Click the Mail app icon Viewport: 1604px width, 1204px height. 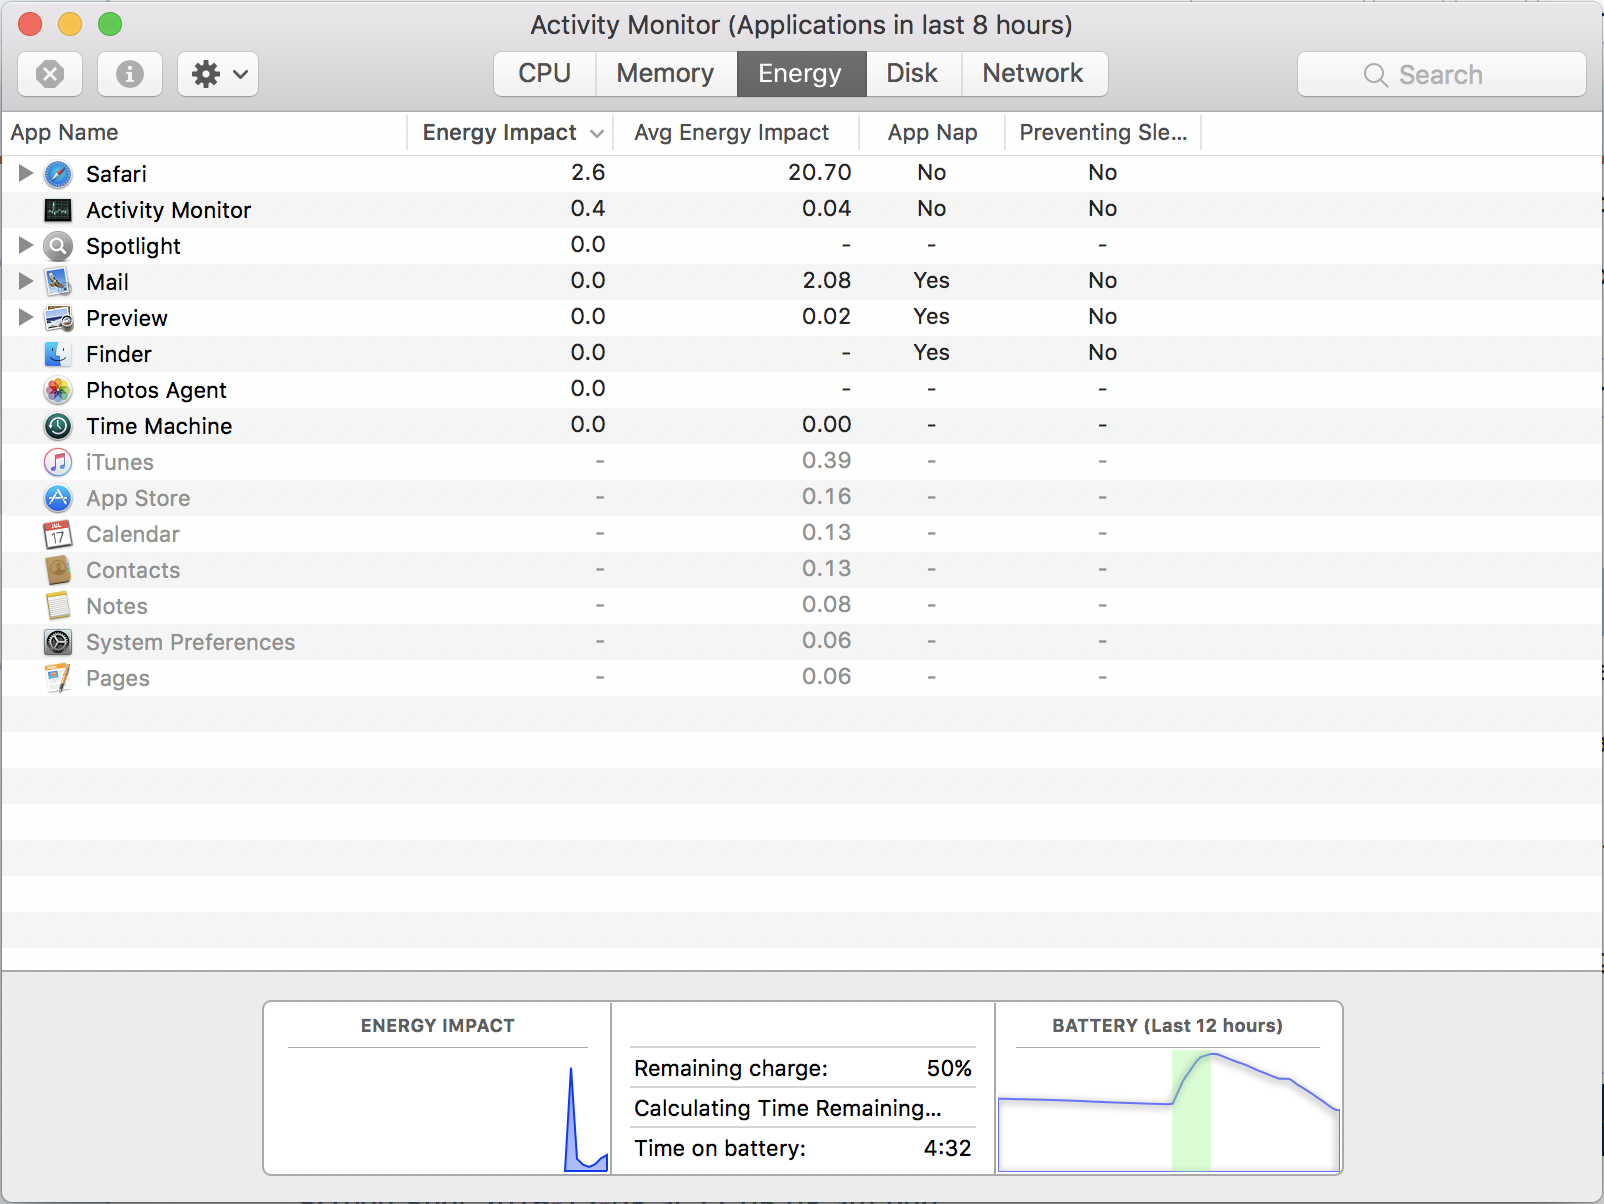click(58, 282)
